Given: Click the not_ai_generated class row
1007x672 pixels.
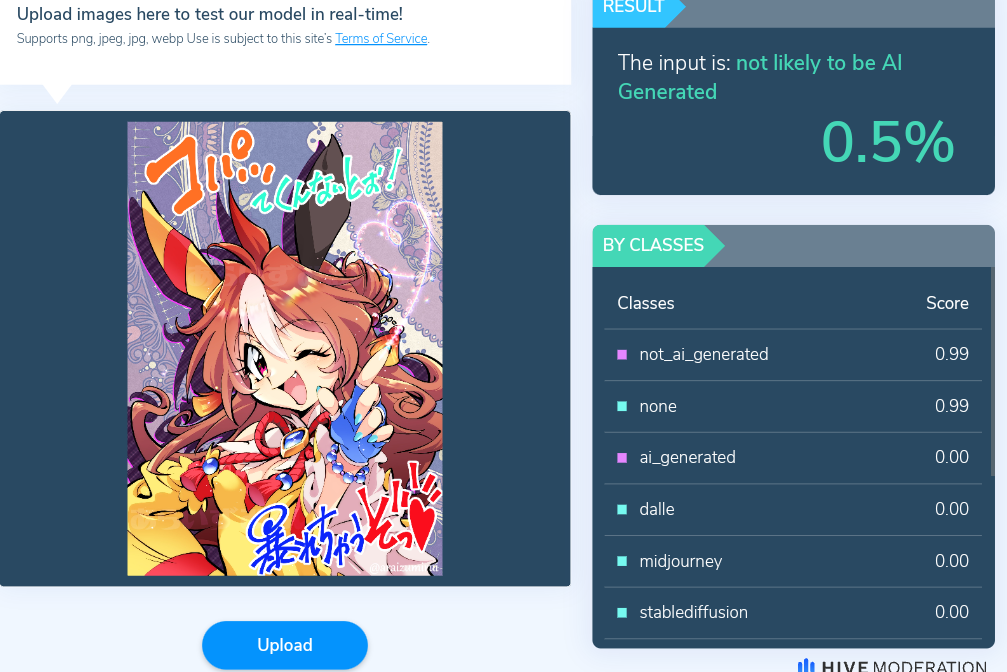Looking at the screenshot, I should point(793,355).
